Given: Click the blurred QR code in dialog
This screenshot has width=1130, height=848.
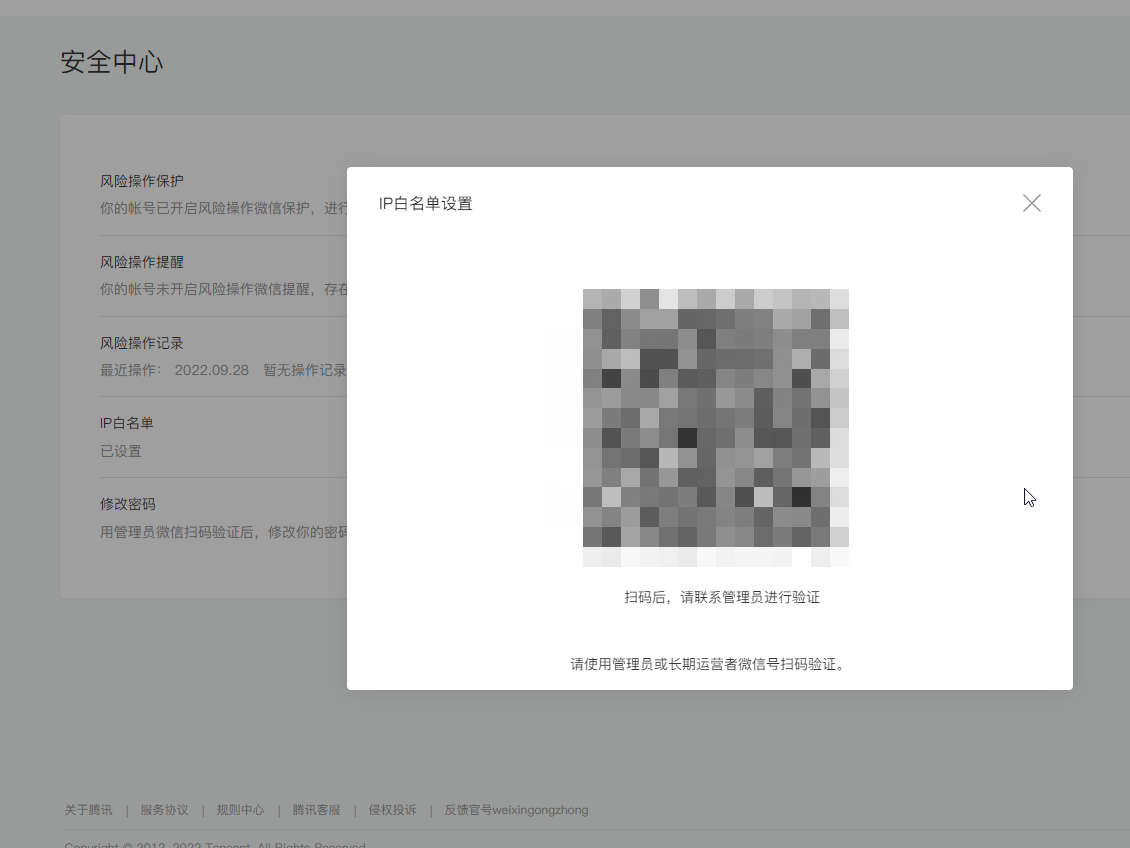Looking at the screenshot, I should coord(716,427).
